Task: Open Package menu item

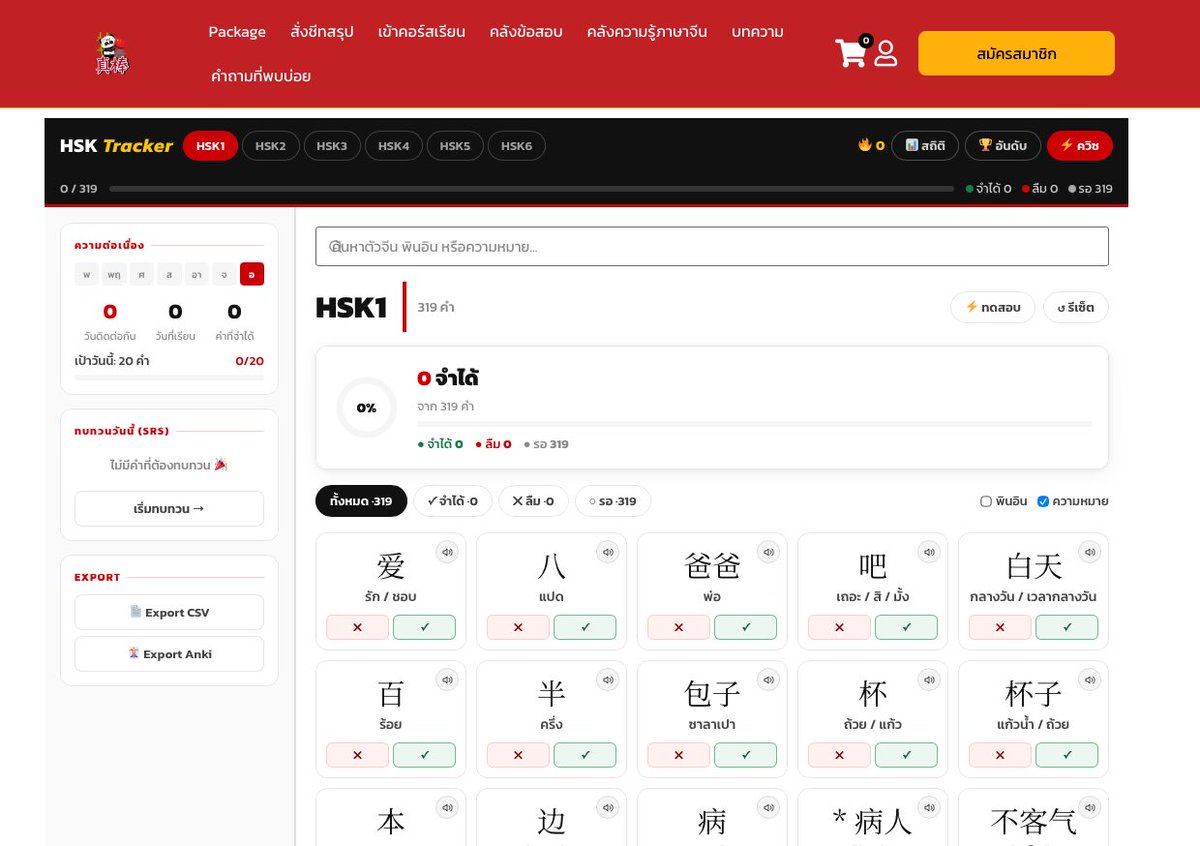Action: 237,32
